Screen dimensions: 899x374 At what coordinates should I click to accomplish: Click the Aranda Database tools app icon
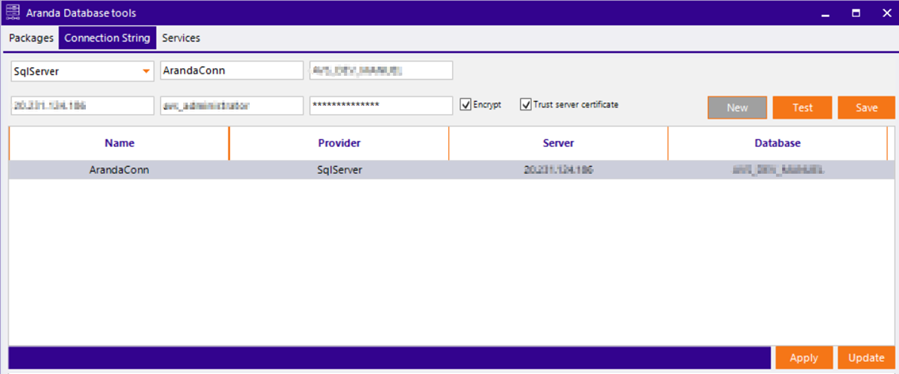pos(12,13)
